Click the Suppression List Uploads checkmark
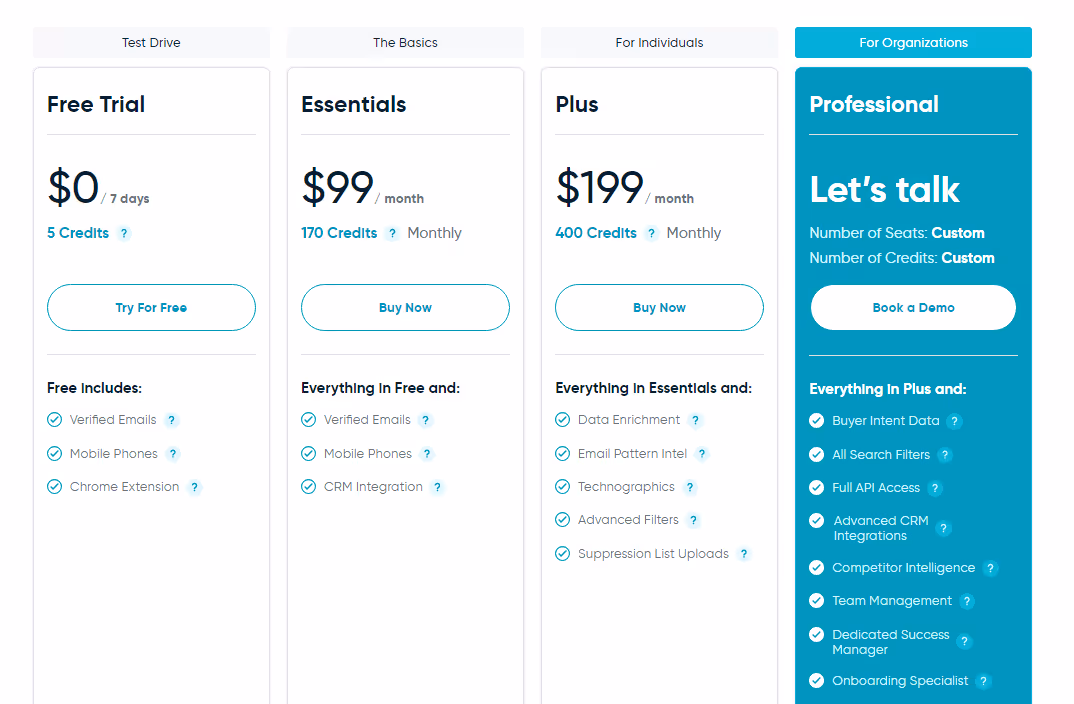 point(562,553)
